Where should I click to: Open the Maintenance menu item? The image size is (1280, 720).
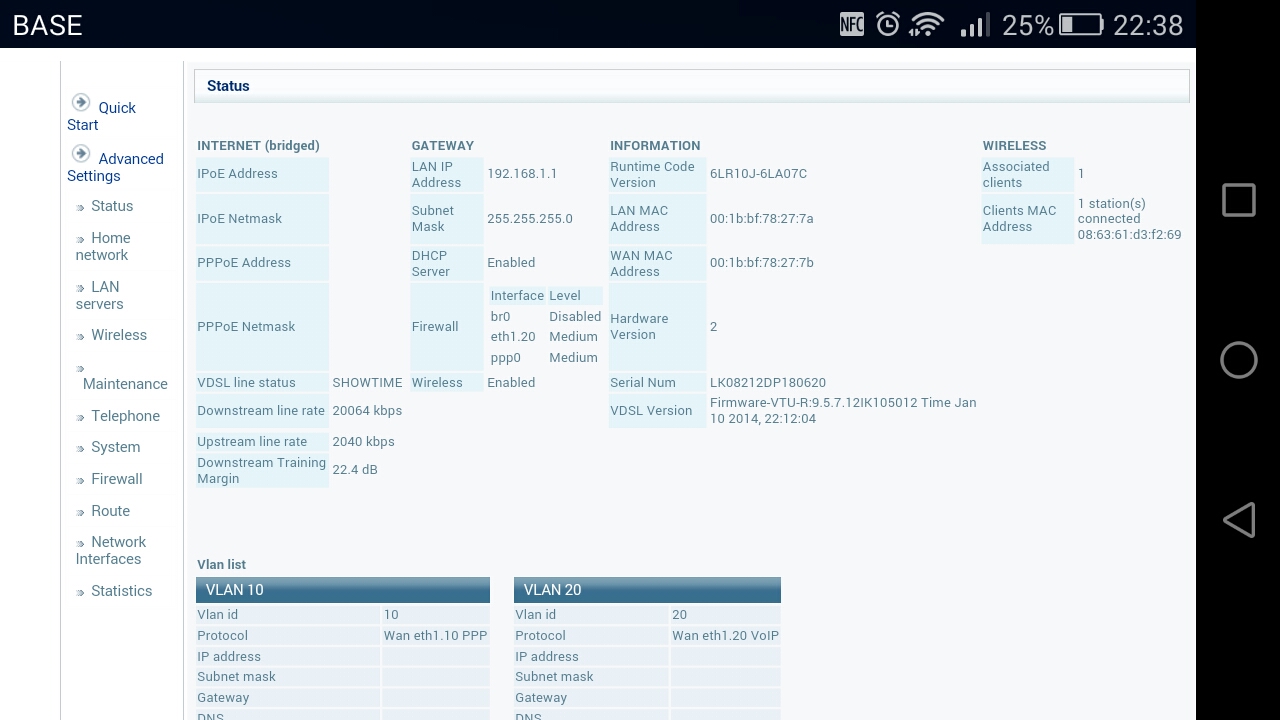(125, 384)
